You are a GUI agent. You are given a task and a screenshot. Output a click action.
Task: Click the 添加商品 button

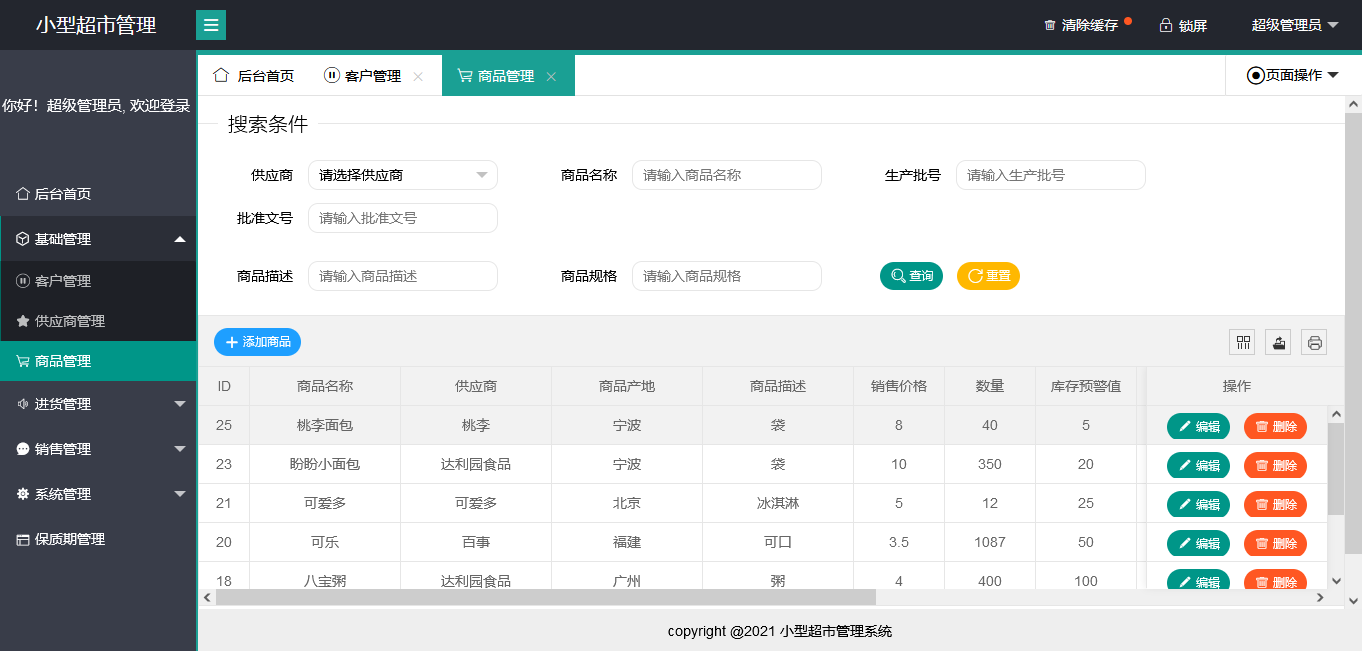tap(257, 342)
